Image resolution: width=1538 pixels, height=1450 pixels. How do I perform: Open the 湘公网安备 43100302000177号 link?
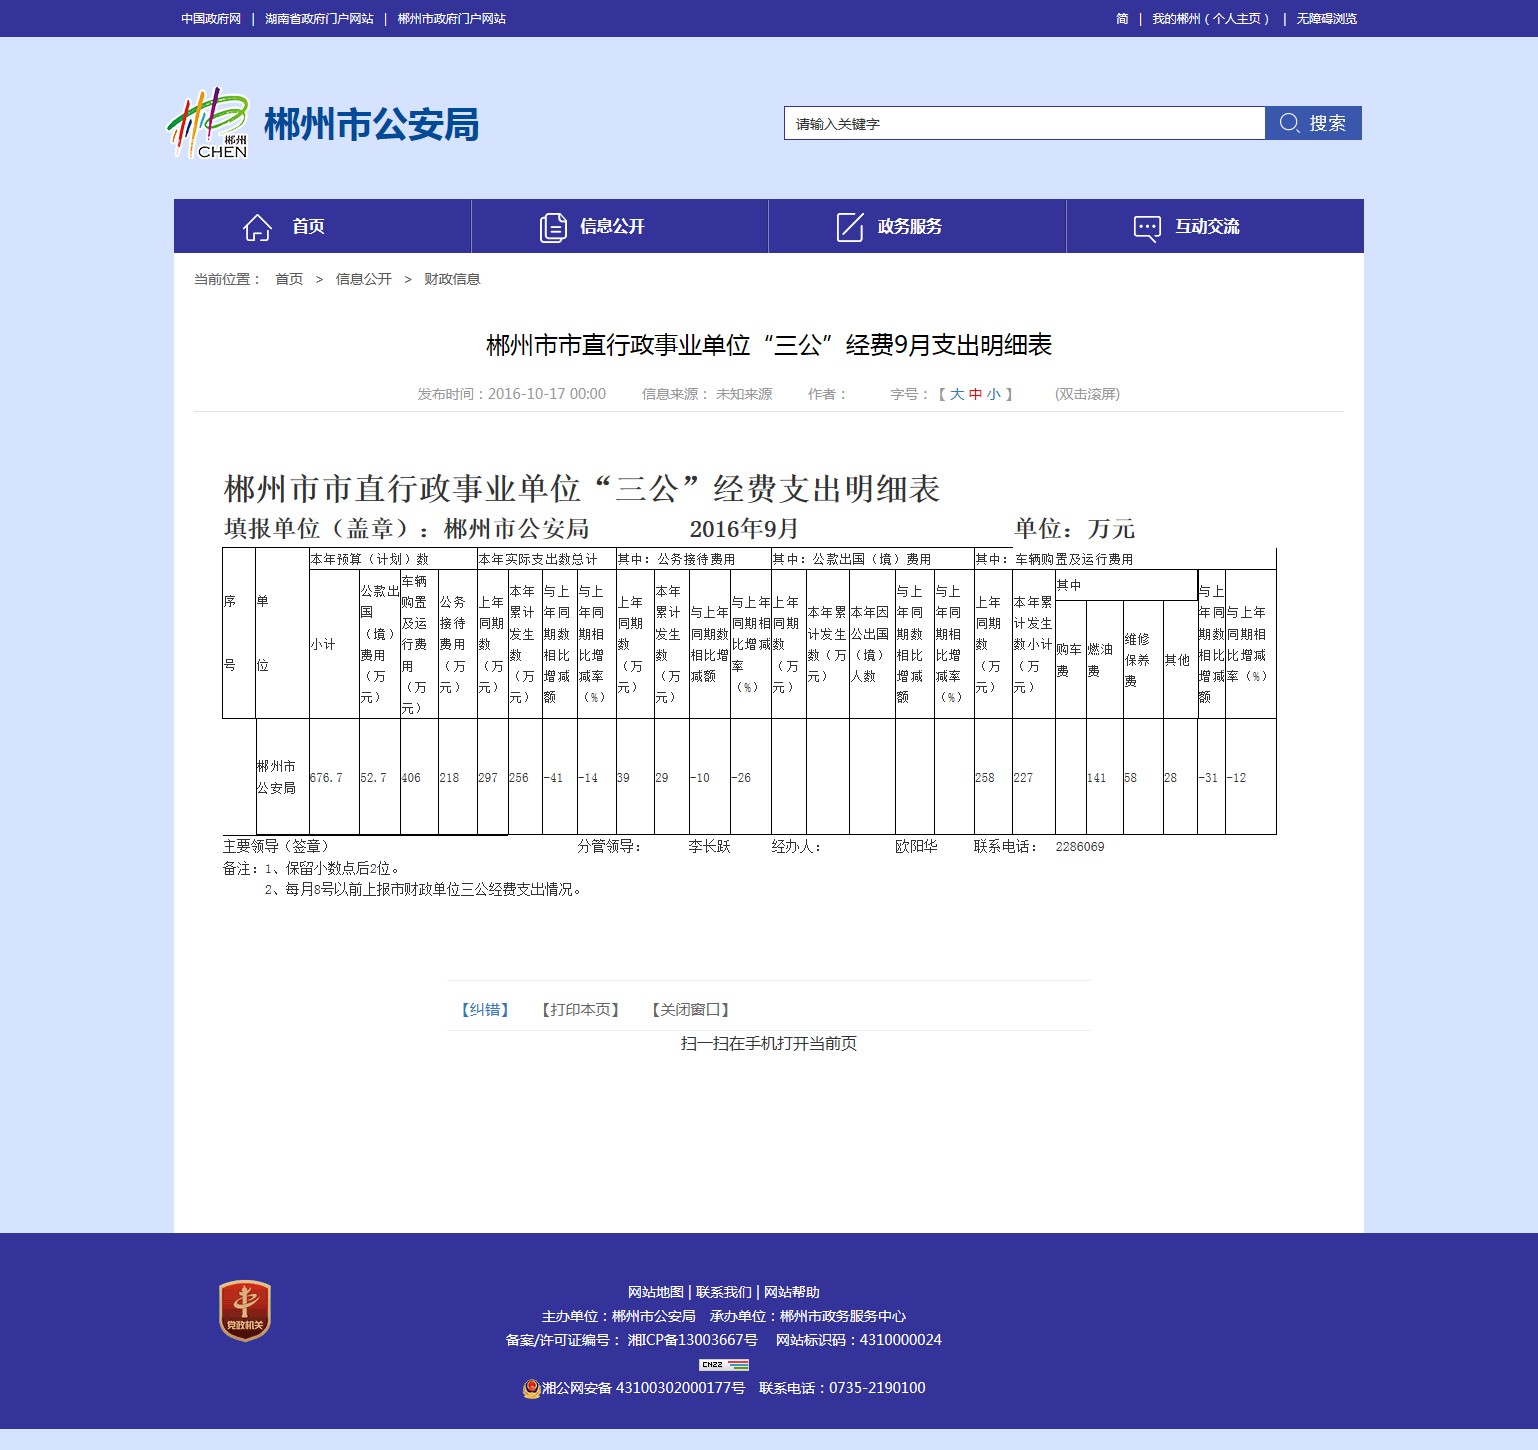643,1388
